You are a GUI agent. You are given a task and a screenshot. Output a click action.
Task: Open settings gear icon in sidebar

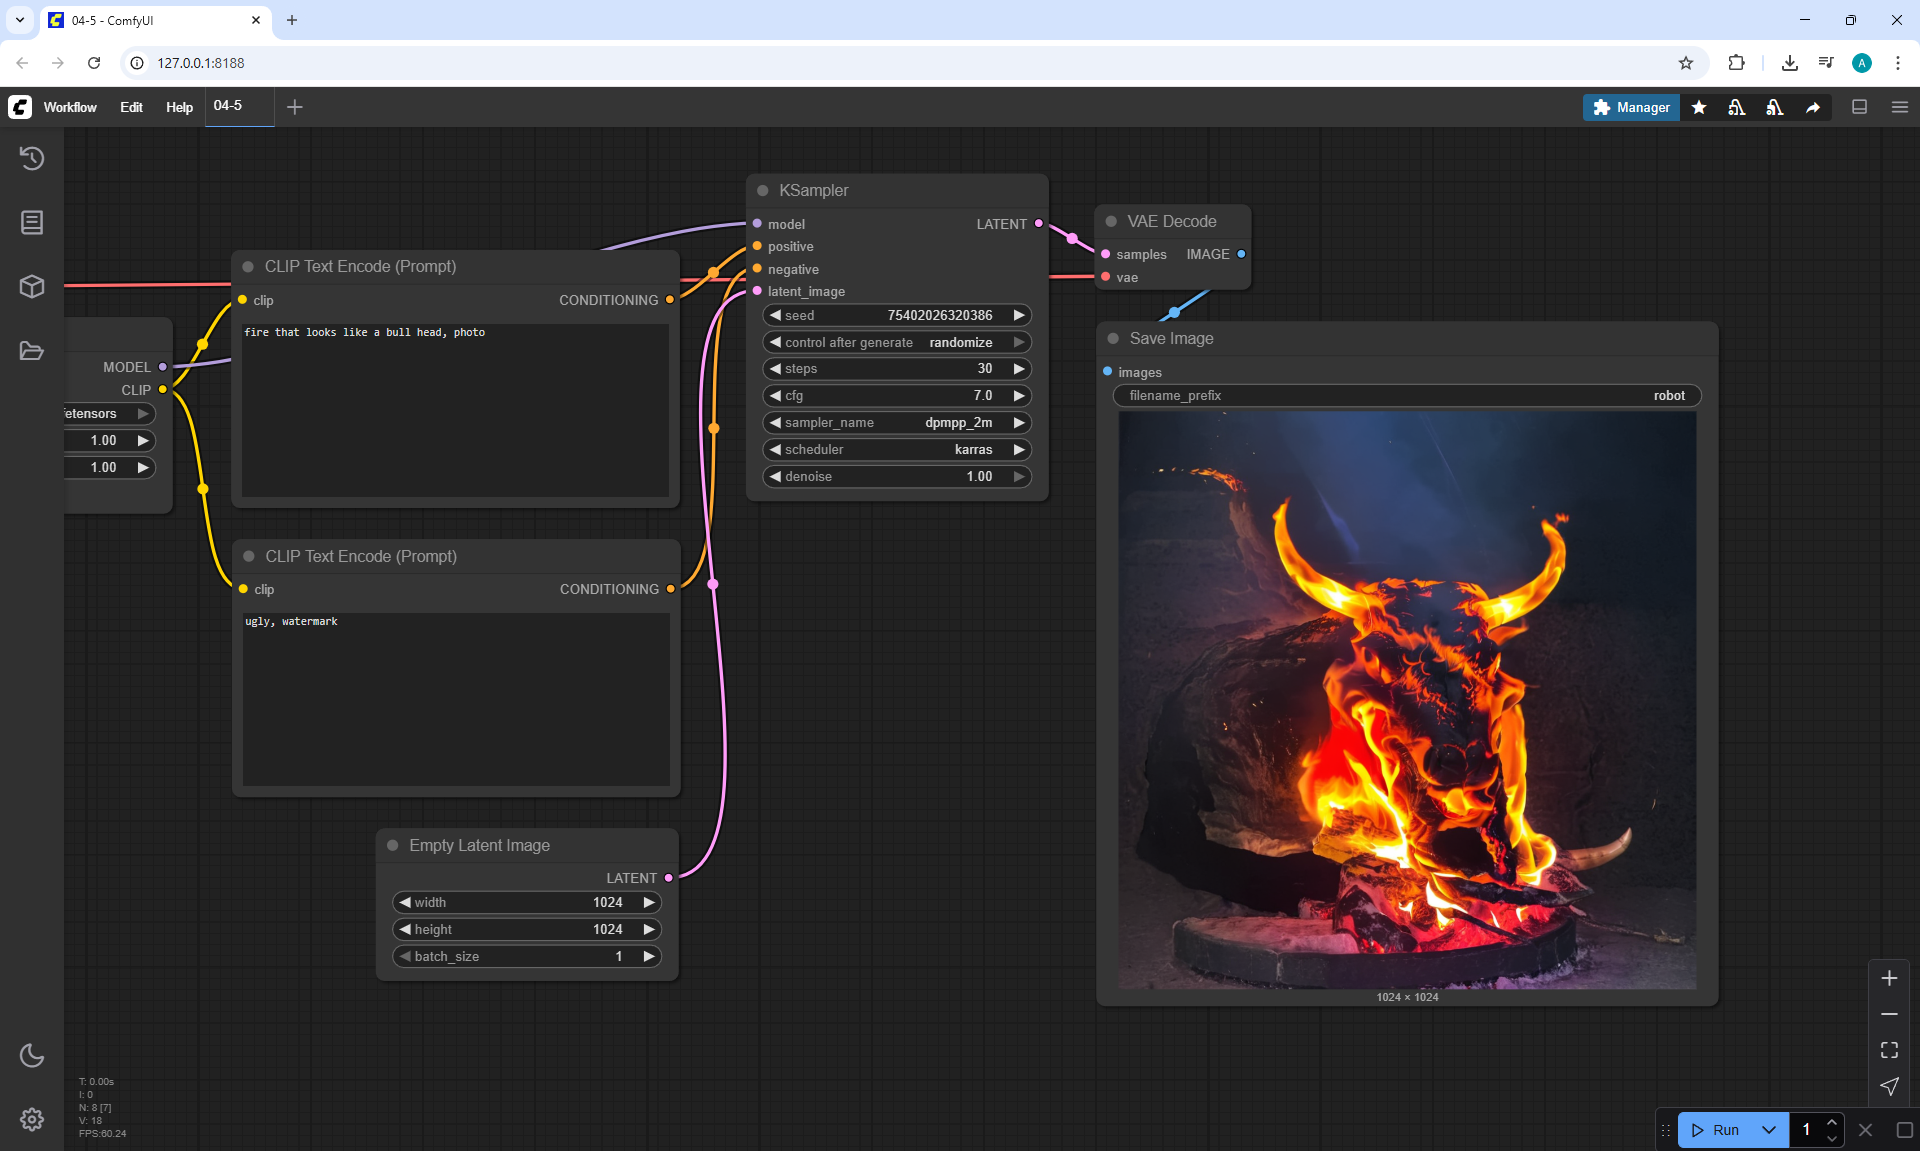pyautogui.click(x=32, y=1119)
